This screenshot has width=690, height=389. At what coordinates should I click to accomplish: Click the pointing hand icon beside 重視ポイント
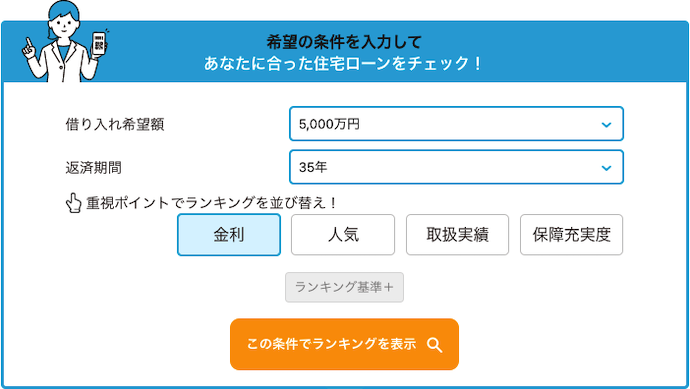click(x=73, y=203)
